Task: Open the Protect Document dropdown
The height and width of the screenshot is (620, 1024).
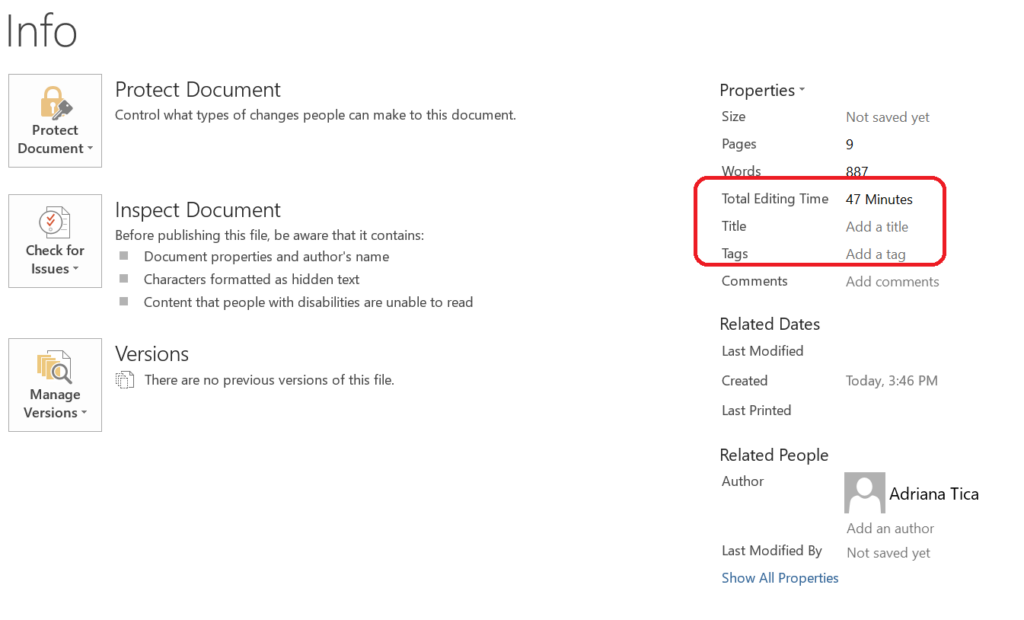Action: tap(55, 148)
